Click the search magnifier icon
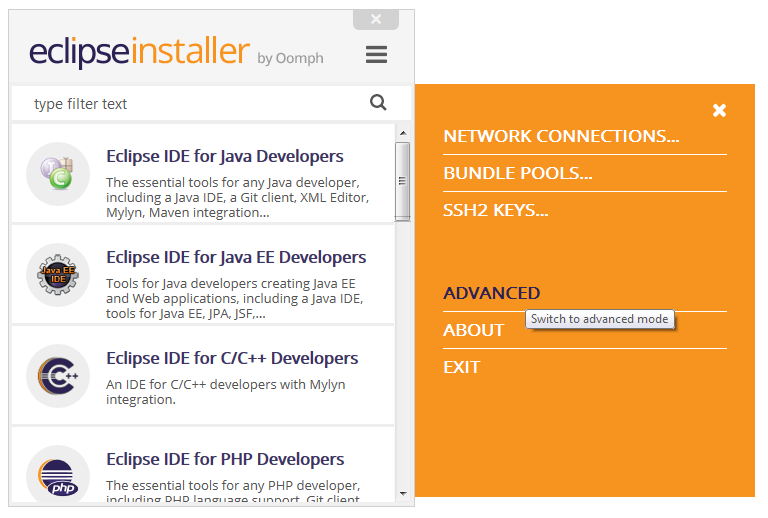This screenshot has width=768, height=518. point(378,102)
